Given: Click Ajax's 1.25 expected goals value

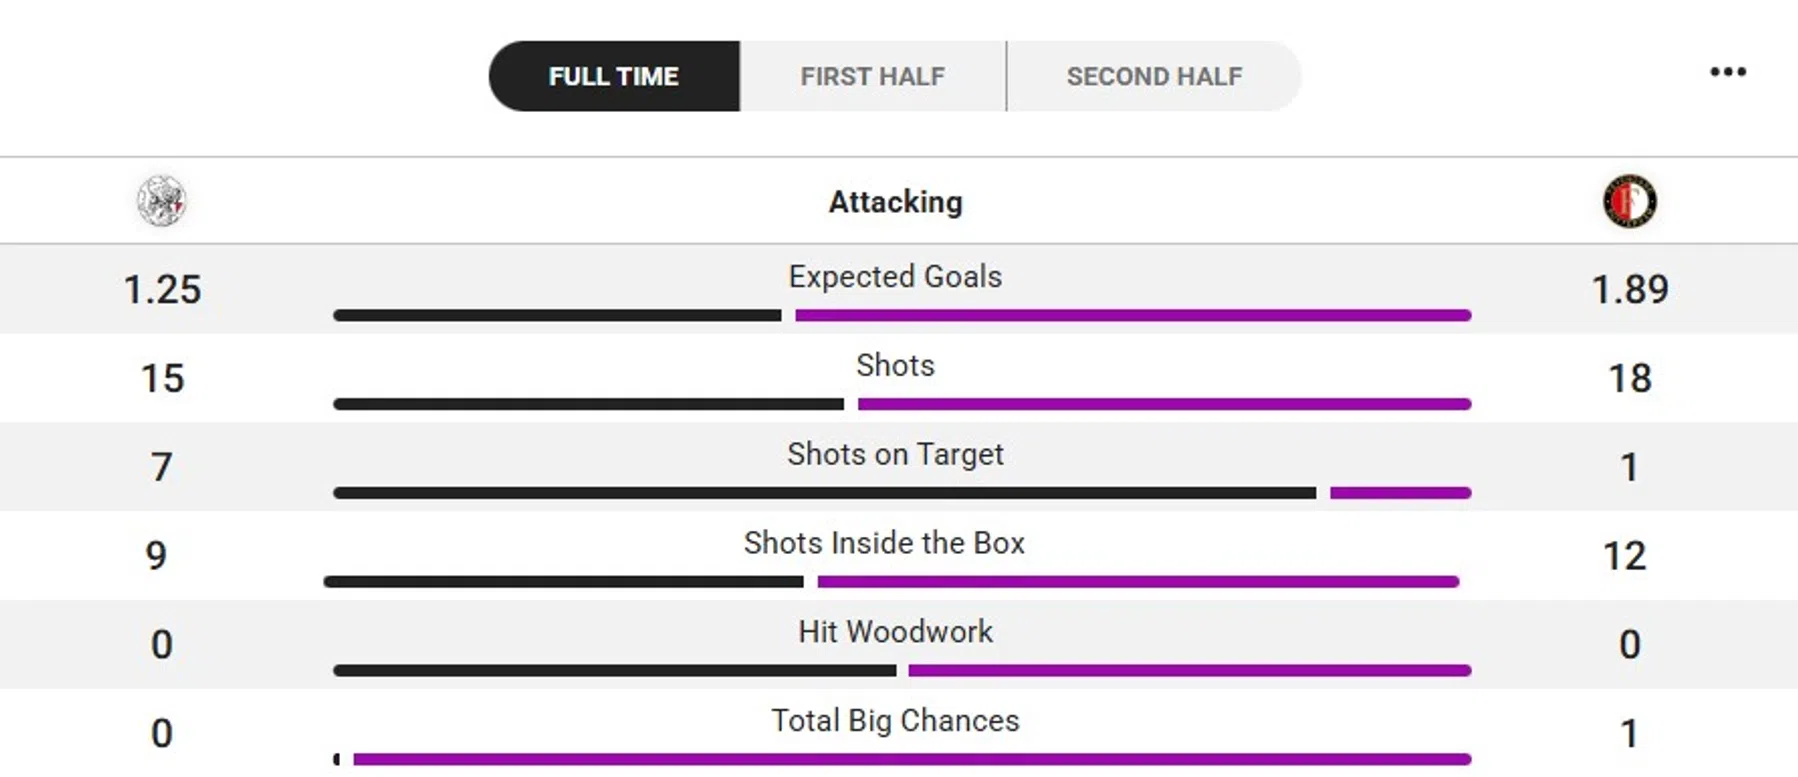Looking at the screenshot, I should tap(162, 289).
